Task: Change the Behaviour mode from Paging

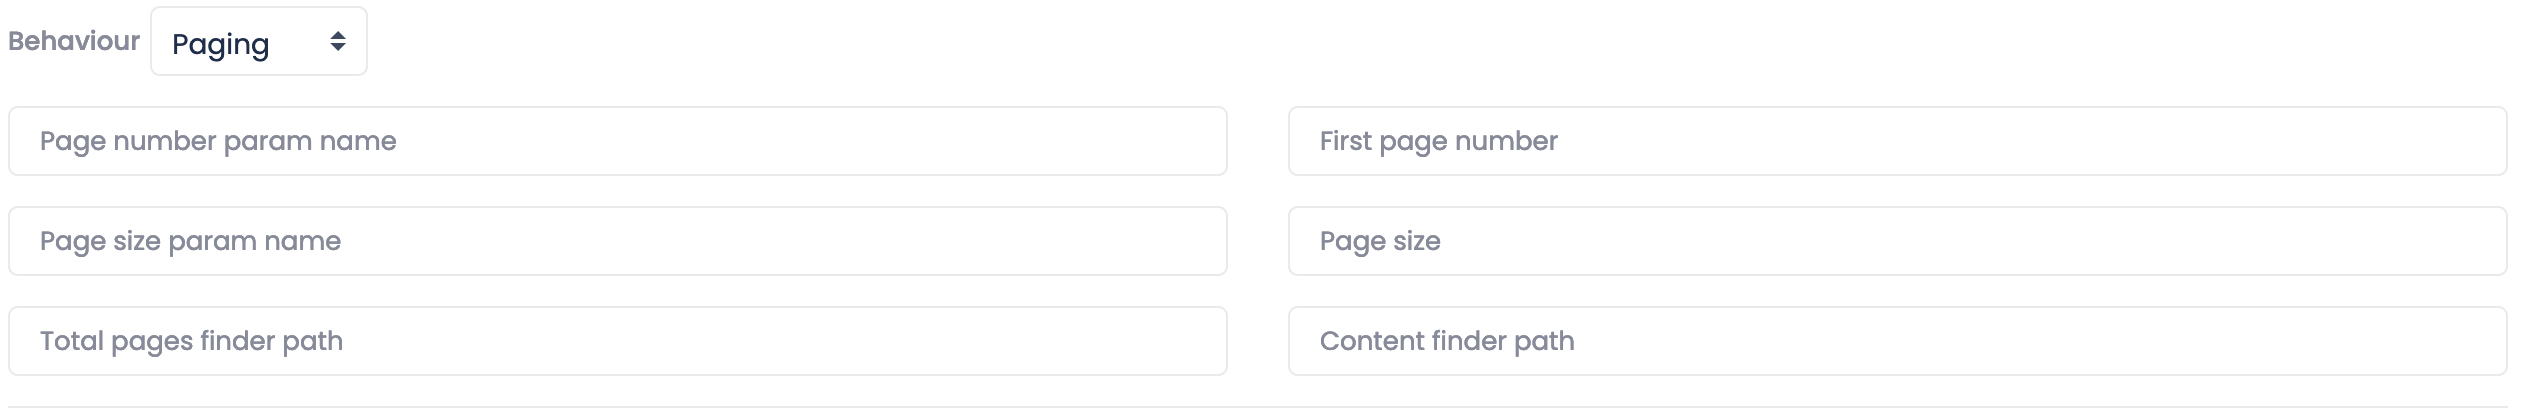Action: click(258, 41)
